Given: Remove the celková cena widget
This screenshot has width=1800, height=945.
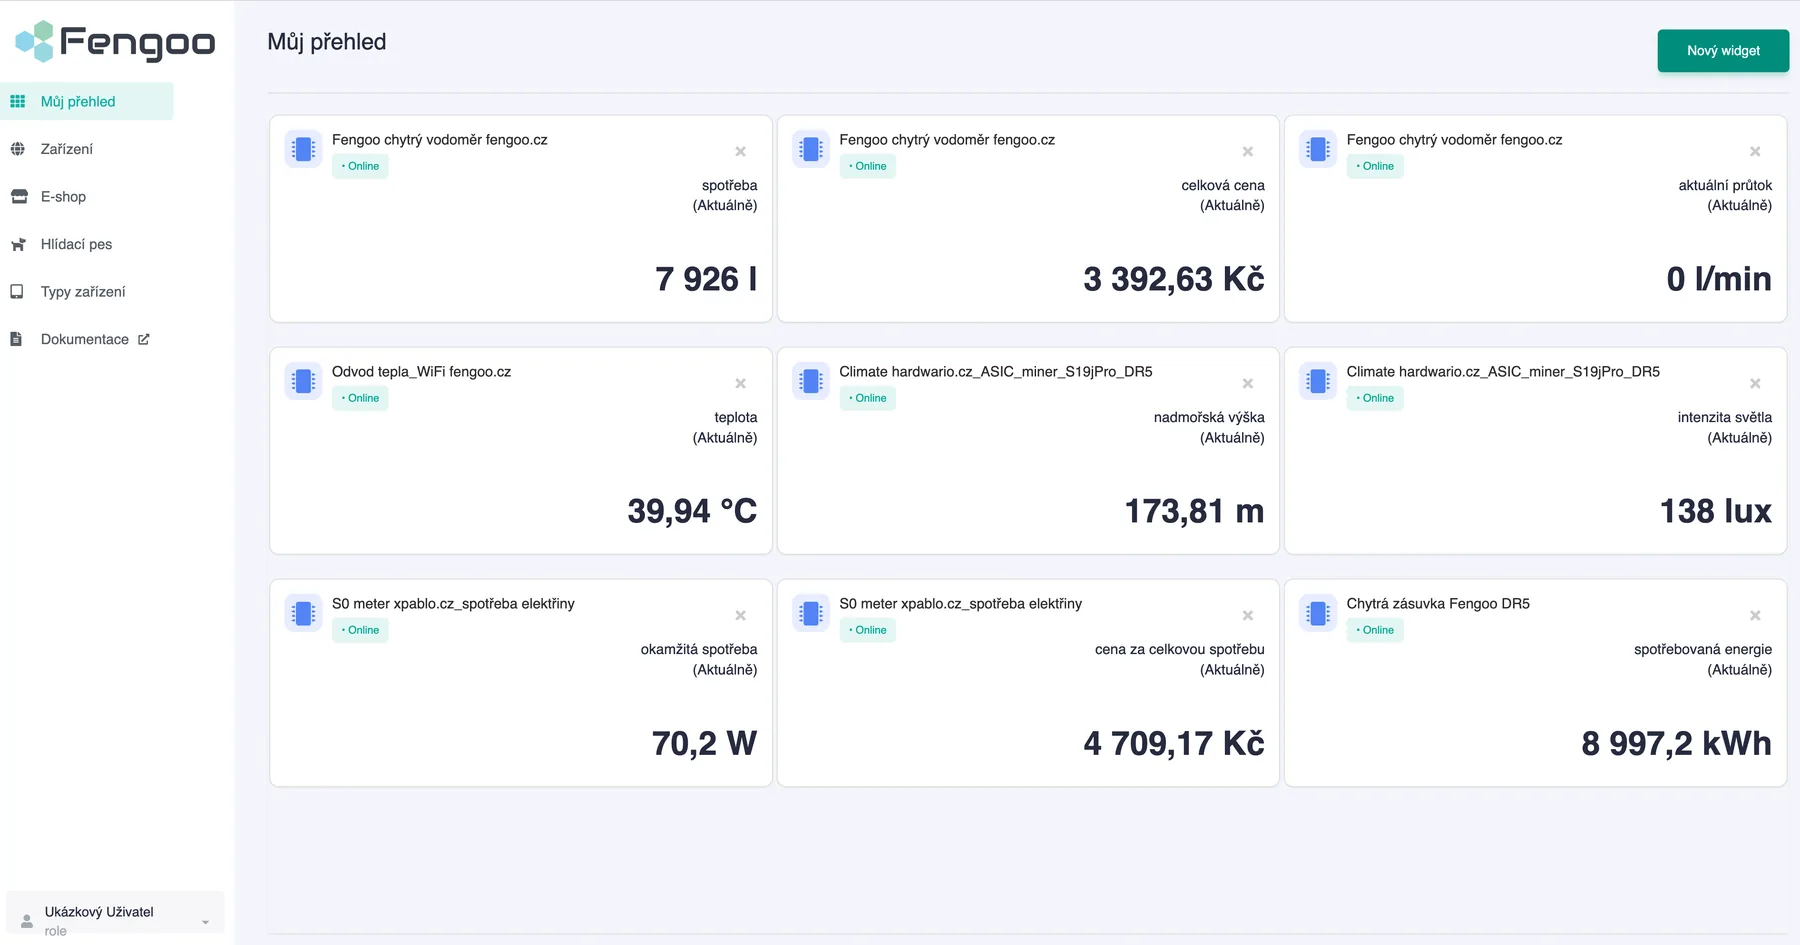Looking at the screenshot, I should (1248, 152).
